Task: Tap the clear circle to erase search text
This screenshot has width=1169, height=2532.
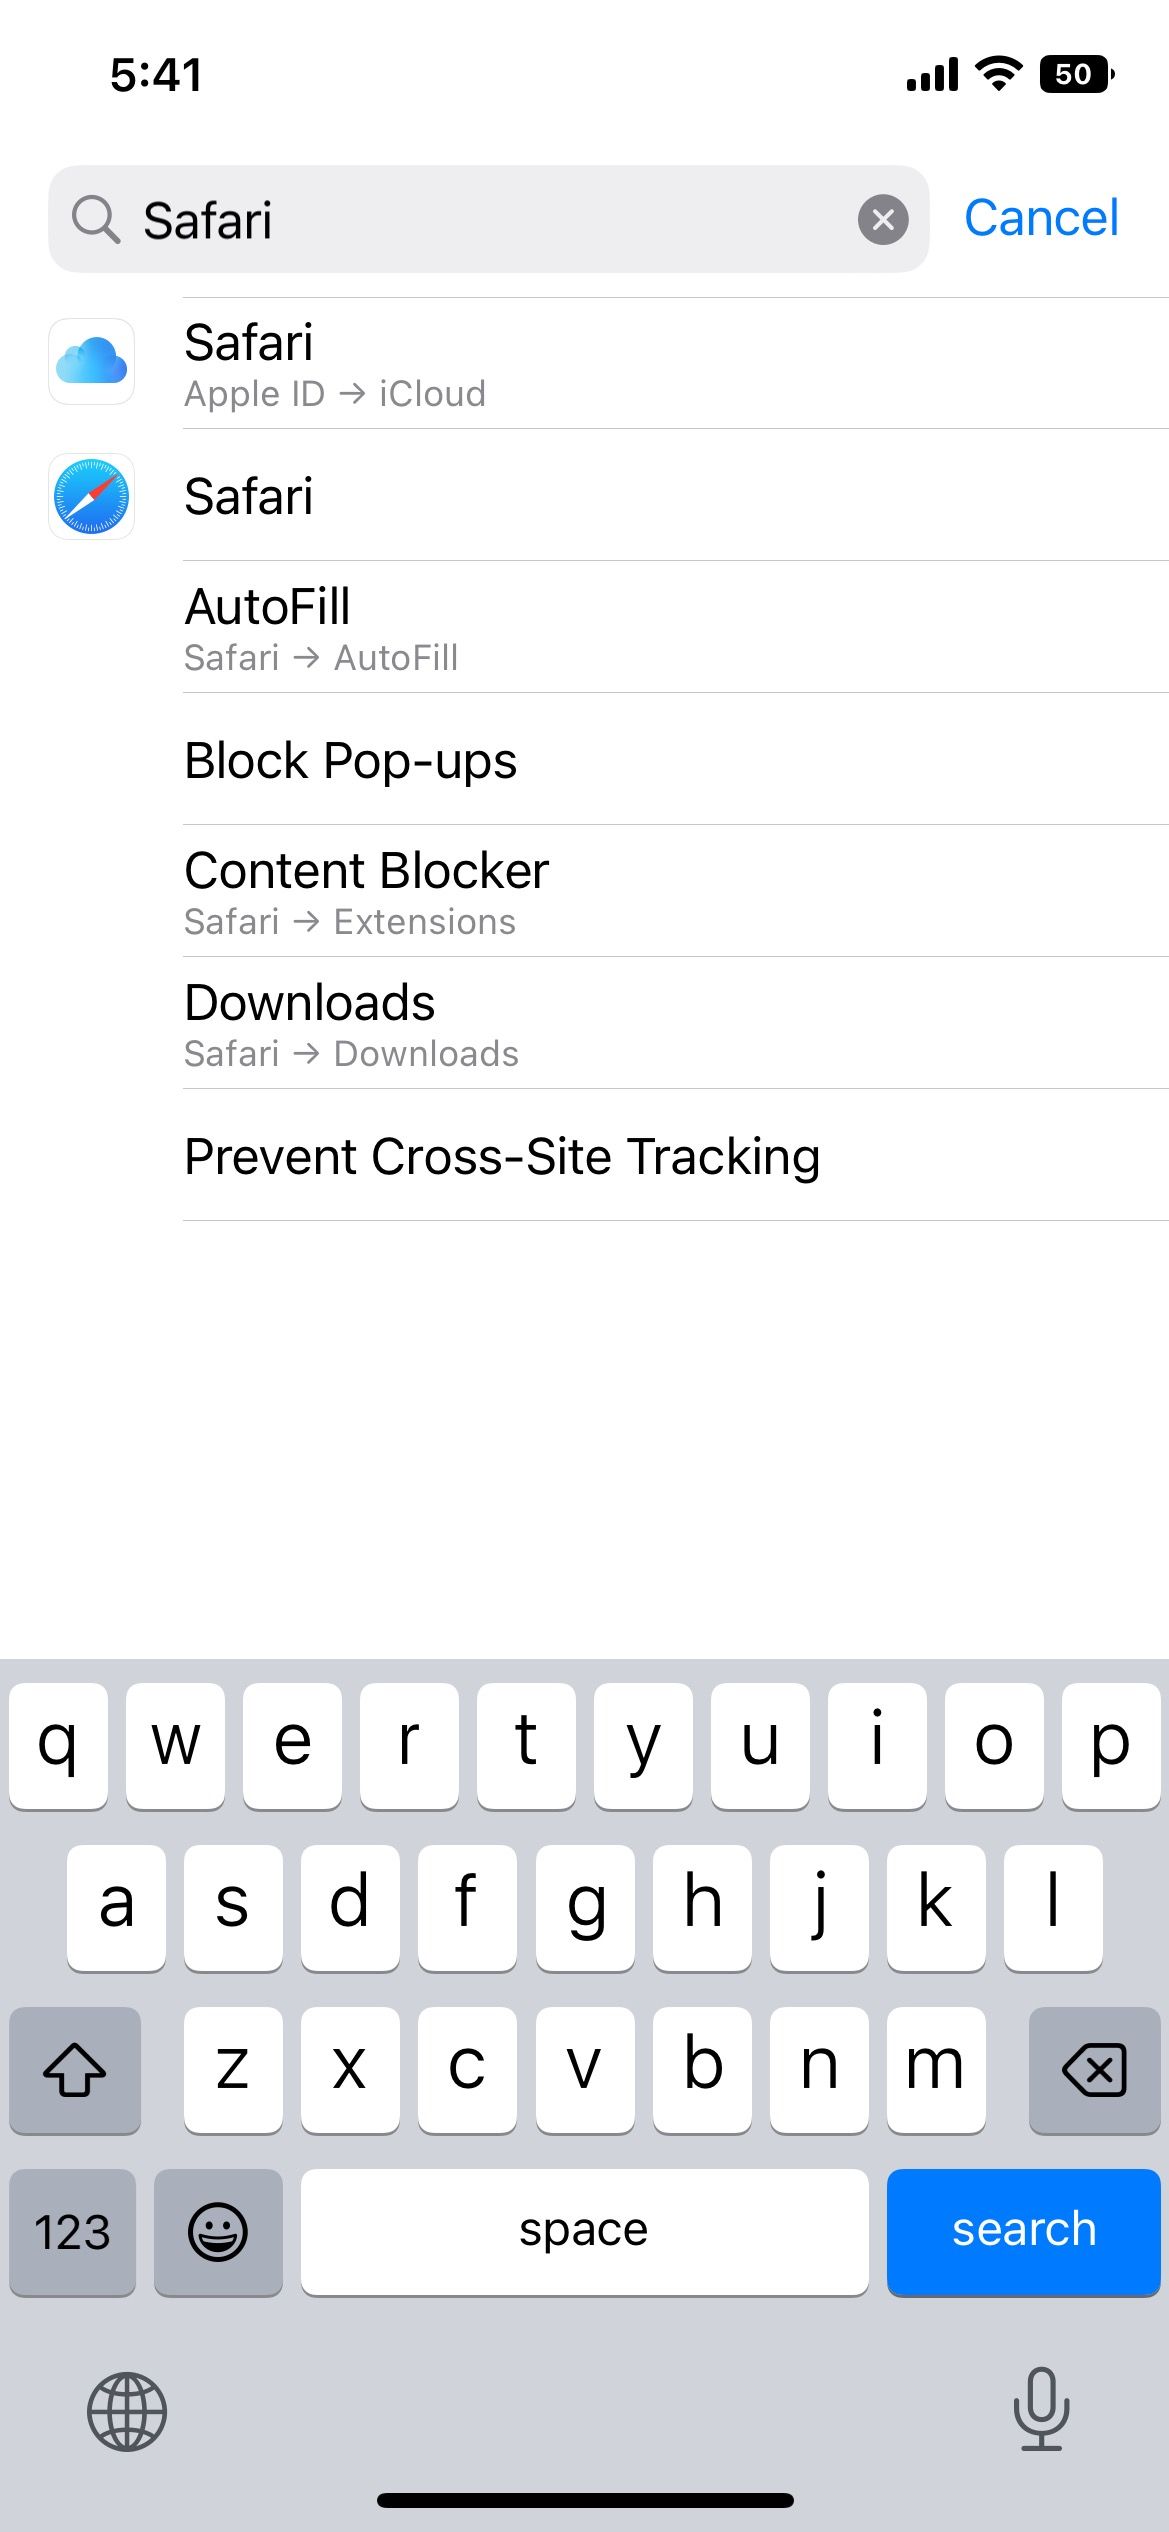Action: tap(882, 219)
